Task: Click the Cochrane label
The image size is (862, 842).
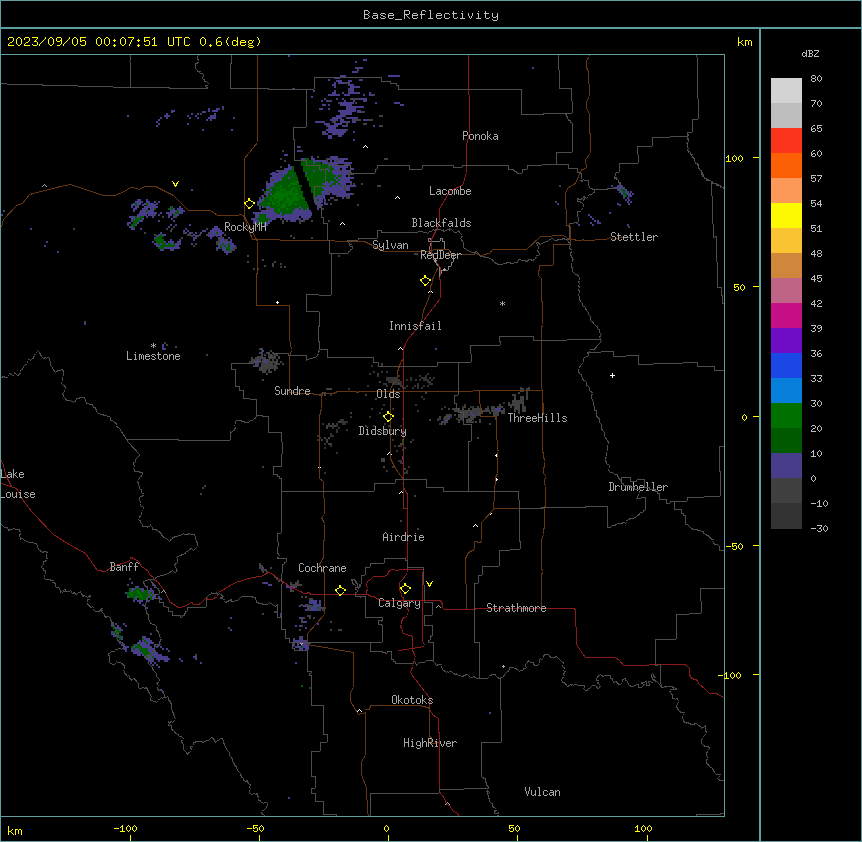Action: tap(322, 568)
